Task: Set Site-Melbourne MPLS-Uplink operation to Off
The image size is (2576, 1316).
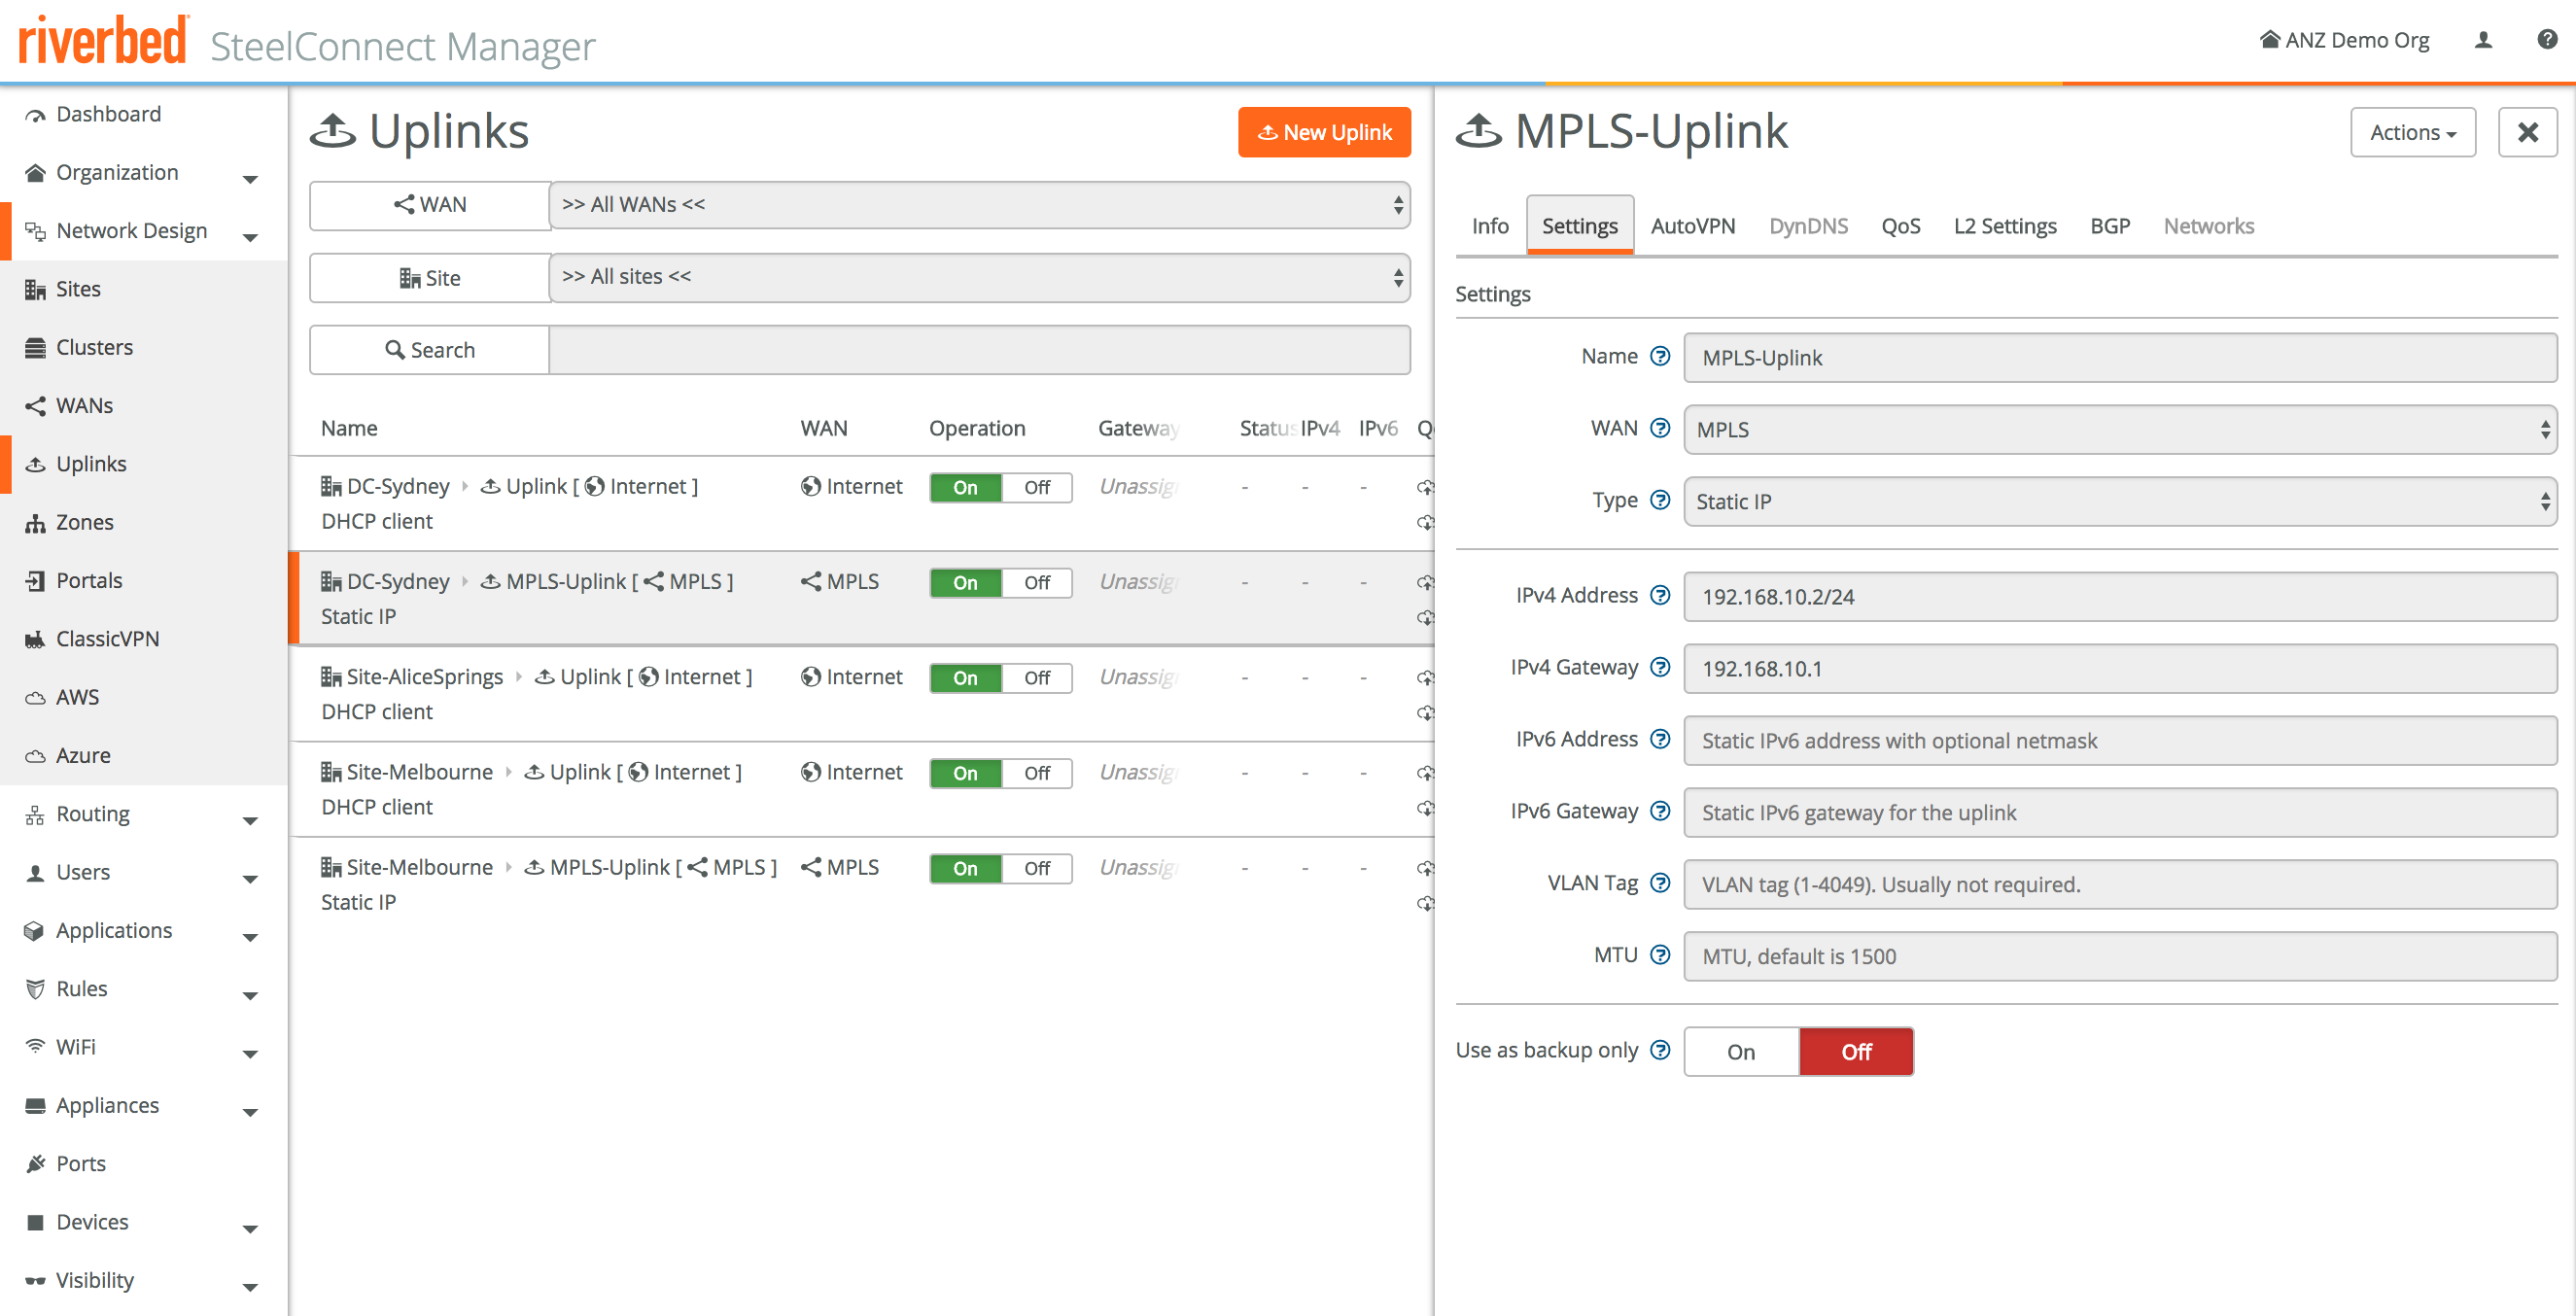Action: click(1036, 868)
